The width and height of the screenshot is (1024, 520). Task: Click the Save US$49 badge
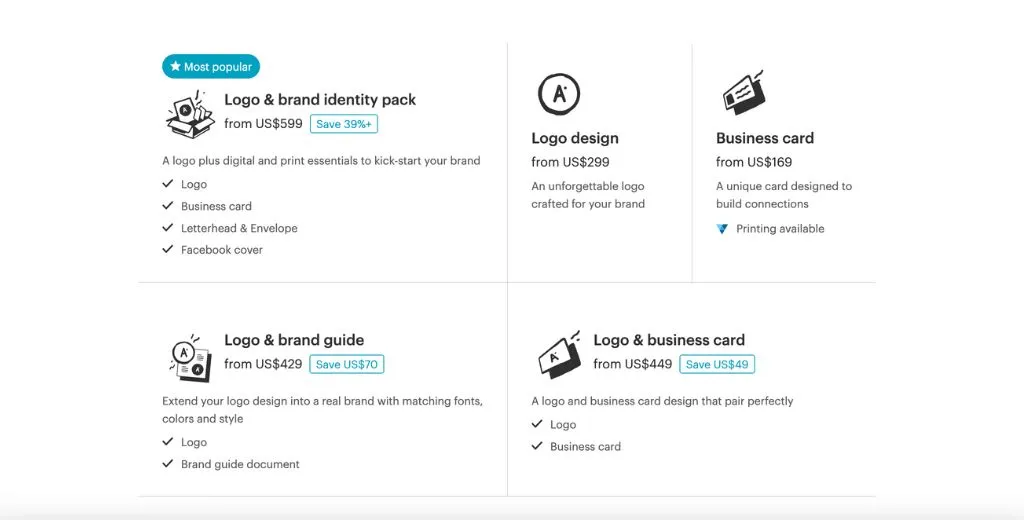point(717,364)
